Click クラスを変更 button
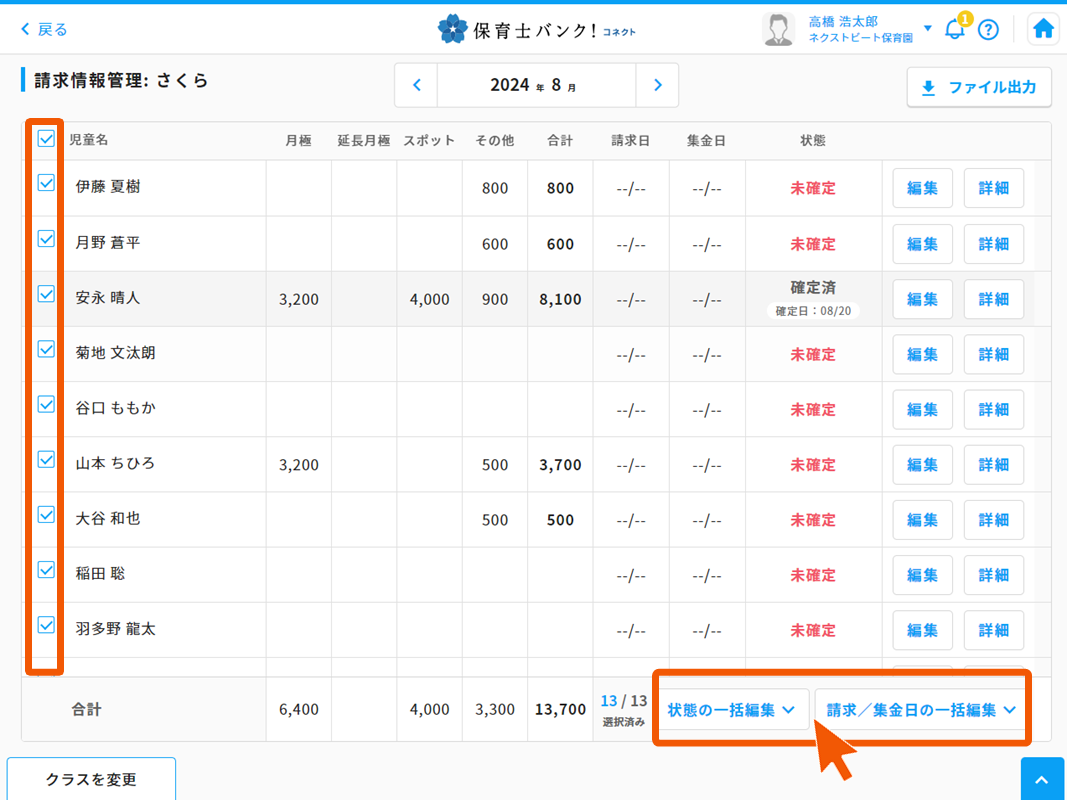This screenshot has width=1067, height=800. [x=91, y=779]
